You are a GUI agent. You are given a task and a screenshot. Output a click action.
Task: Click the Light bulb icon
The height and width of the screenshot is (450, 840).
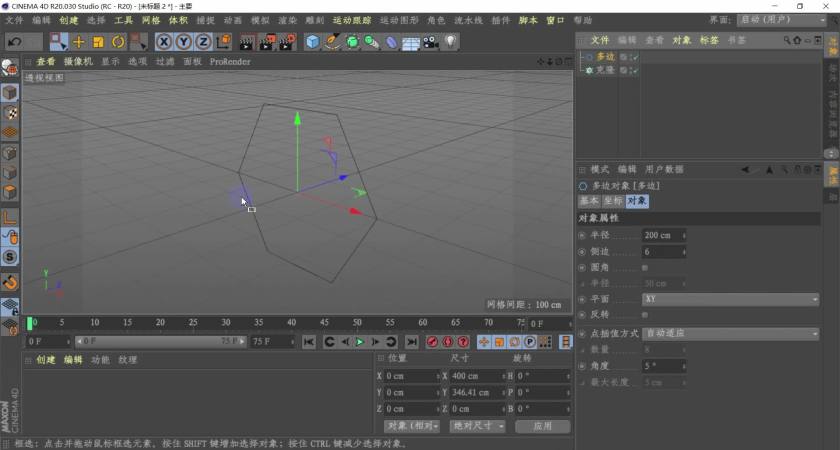[451, 41]
